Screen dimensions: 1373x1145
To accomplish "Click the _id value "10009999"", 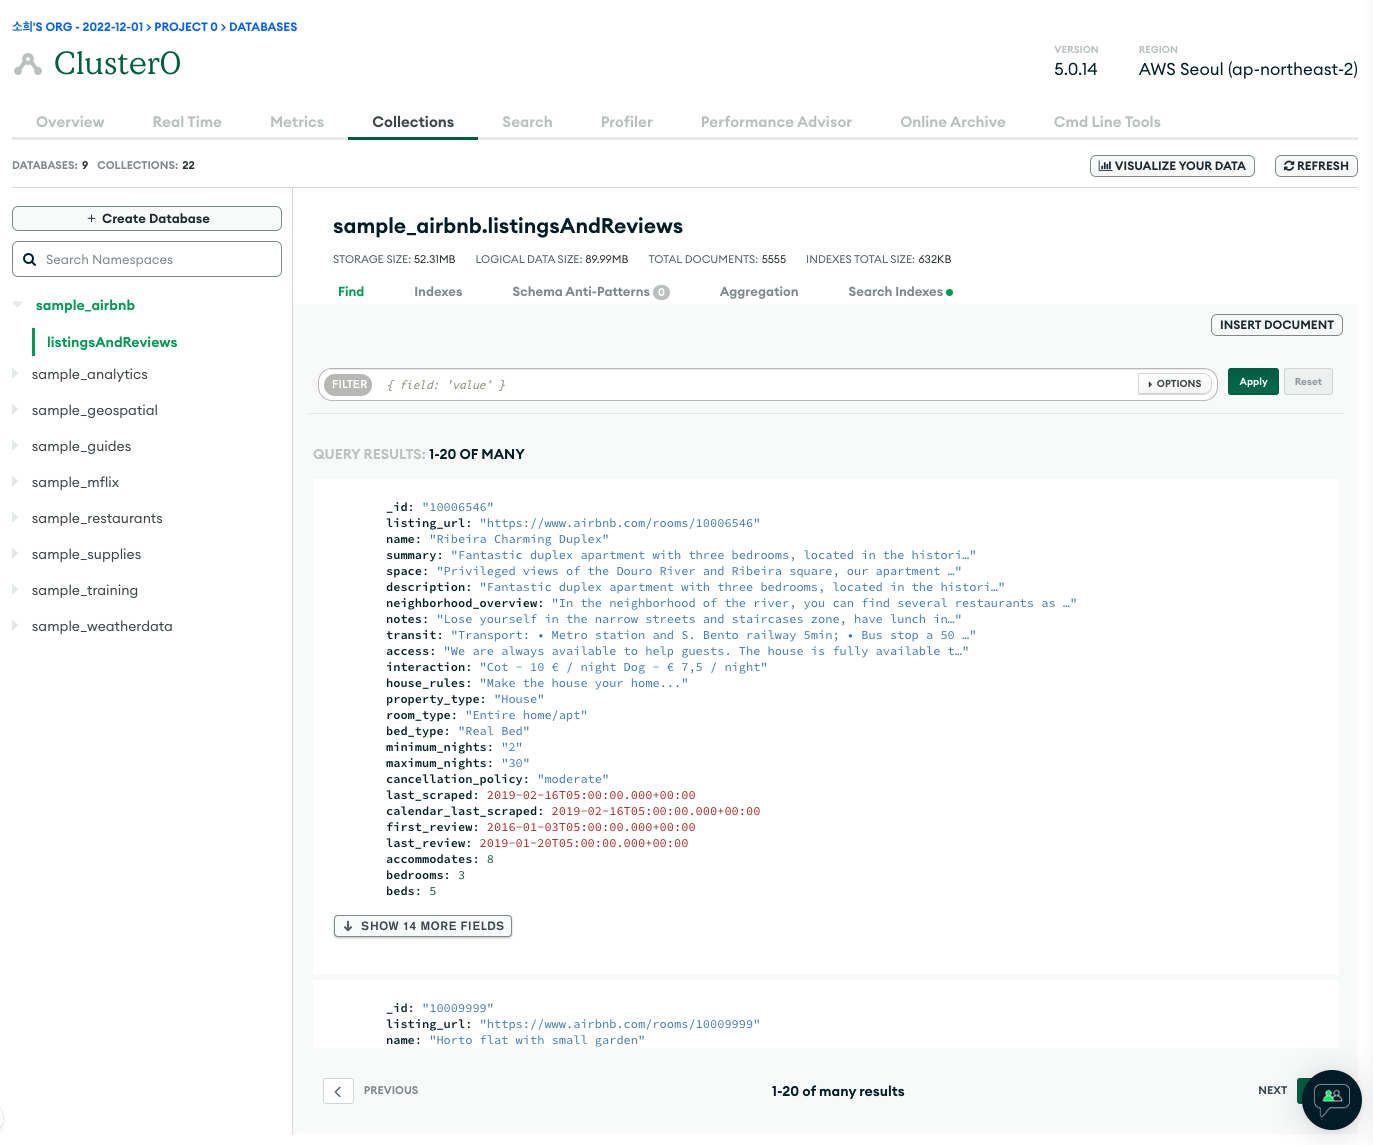I will pos(458,1008).
